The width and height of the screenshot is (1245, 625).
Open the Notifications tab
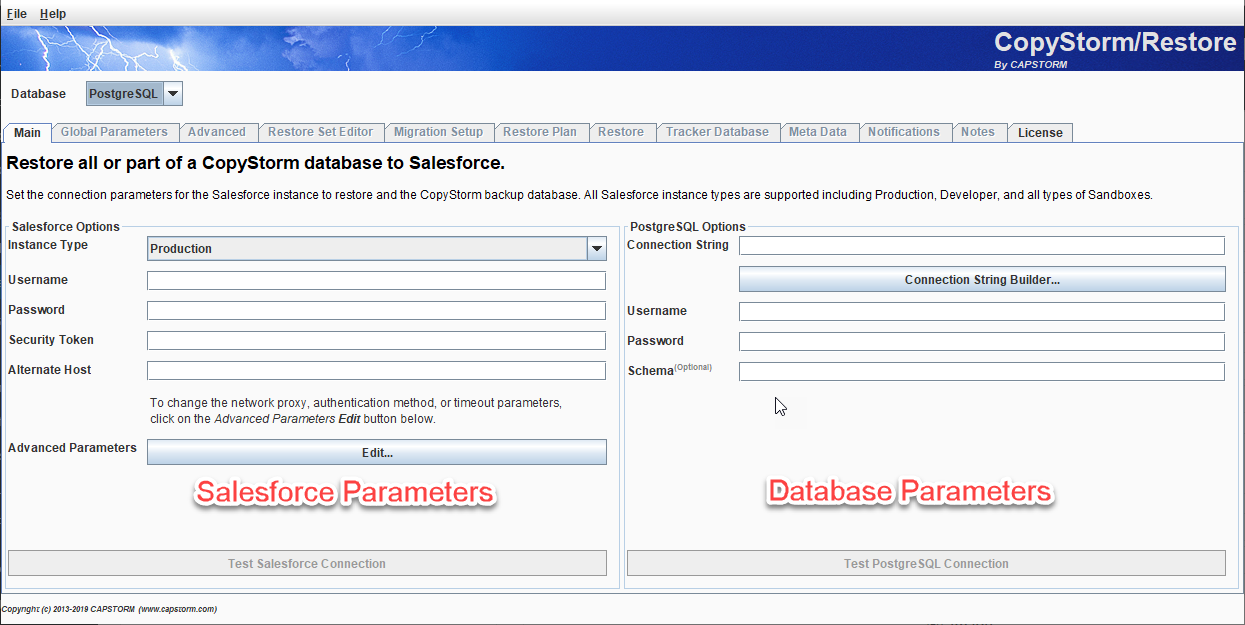(x=904, y=132)
